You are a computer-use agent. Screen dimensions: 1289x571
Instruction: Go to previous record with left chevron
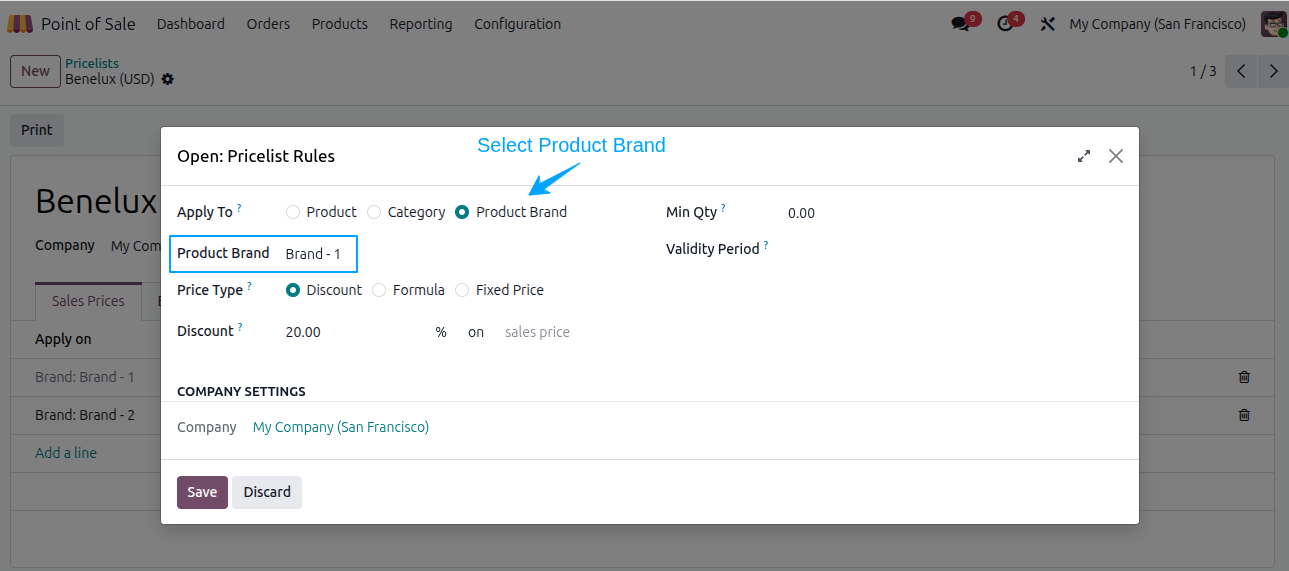pos(1241,71)
